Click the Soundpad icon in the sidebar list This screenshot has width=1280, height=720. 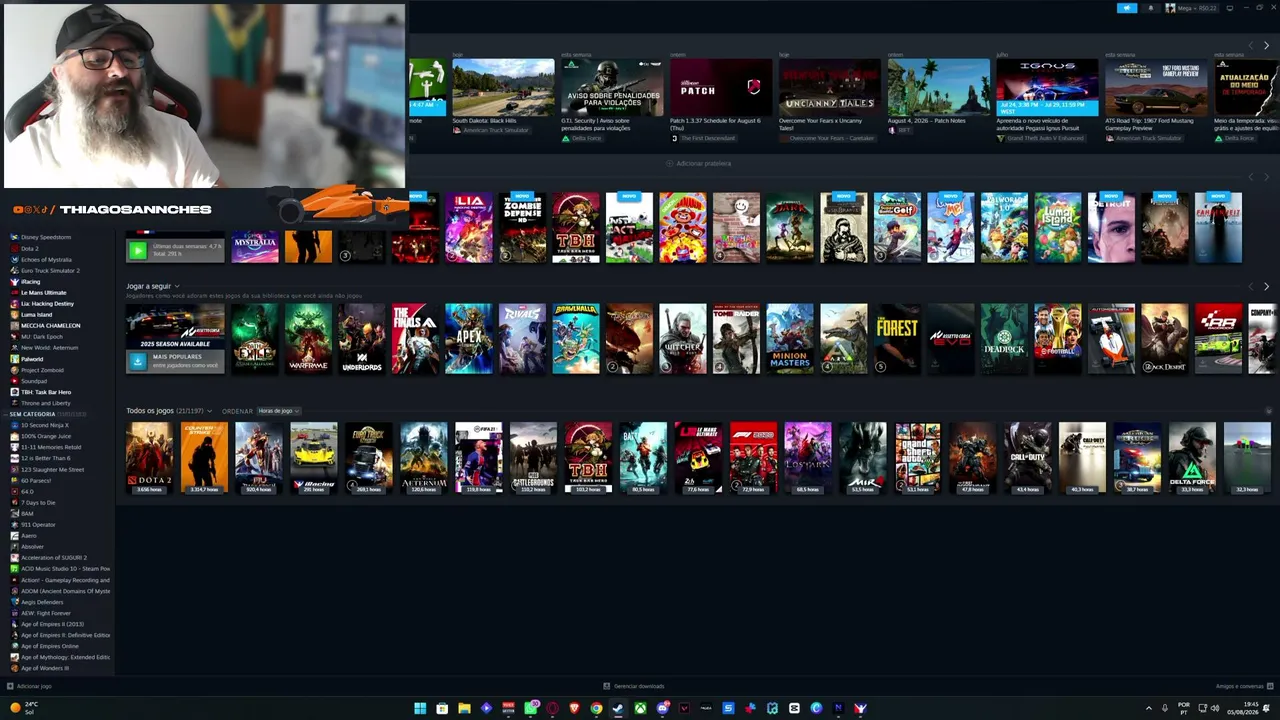click(x=14, y=381)
